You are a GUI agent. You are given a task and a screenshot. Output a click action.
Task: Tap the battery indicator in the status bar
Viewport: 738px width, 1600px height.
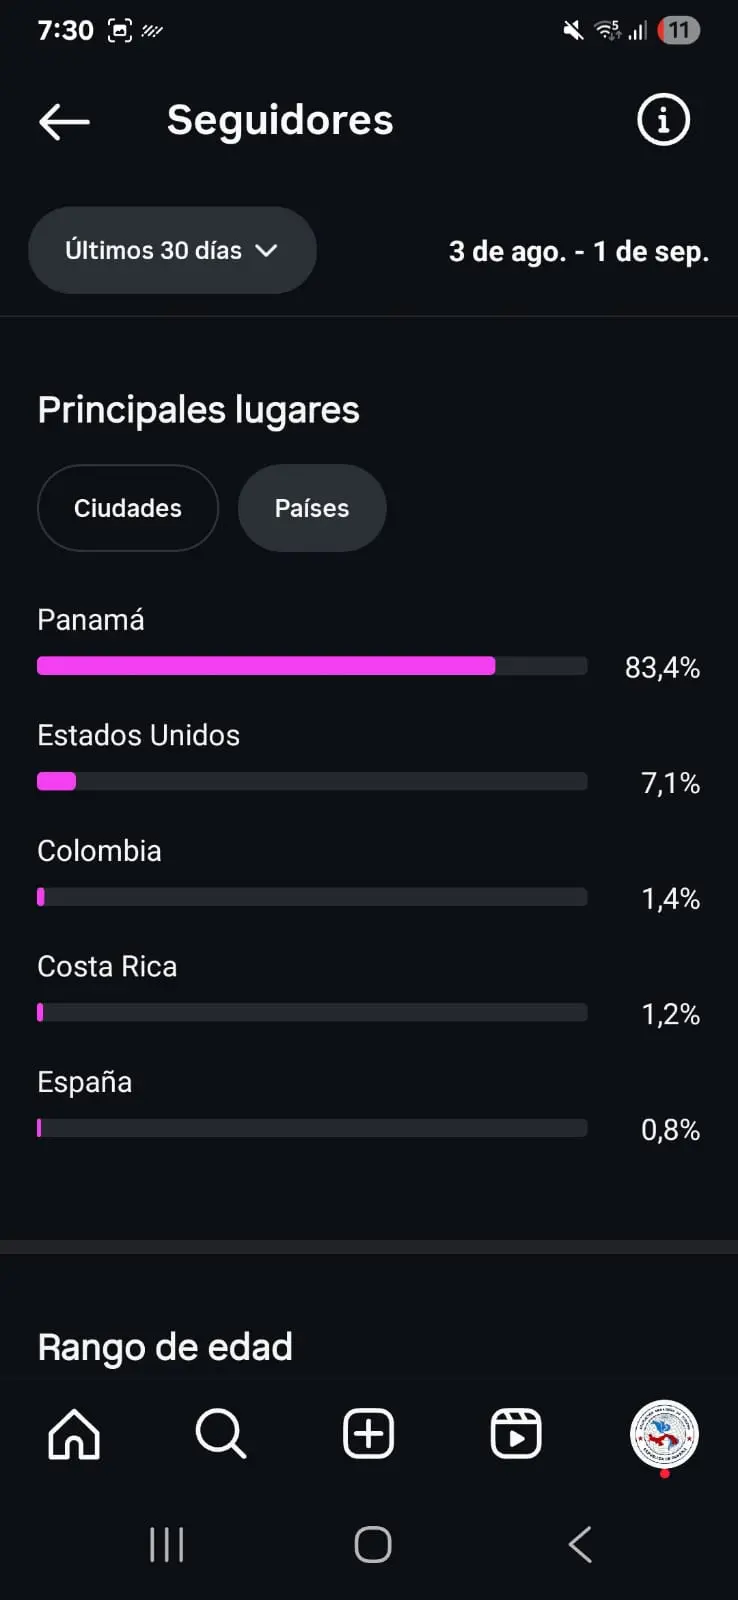(x=679, y=30)
